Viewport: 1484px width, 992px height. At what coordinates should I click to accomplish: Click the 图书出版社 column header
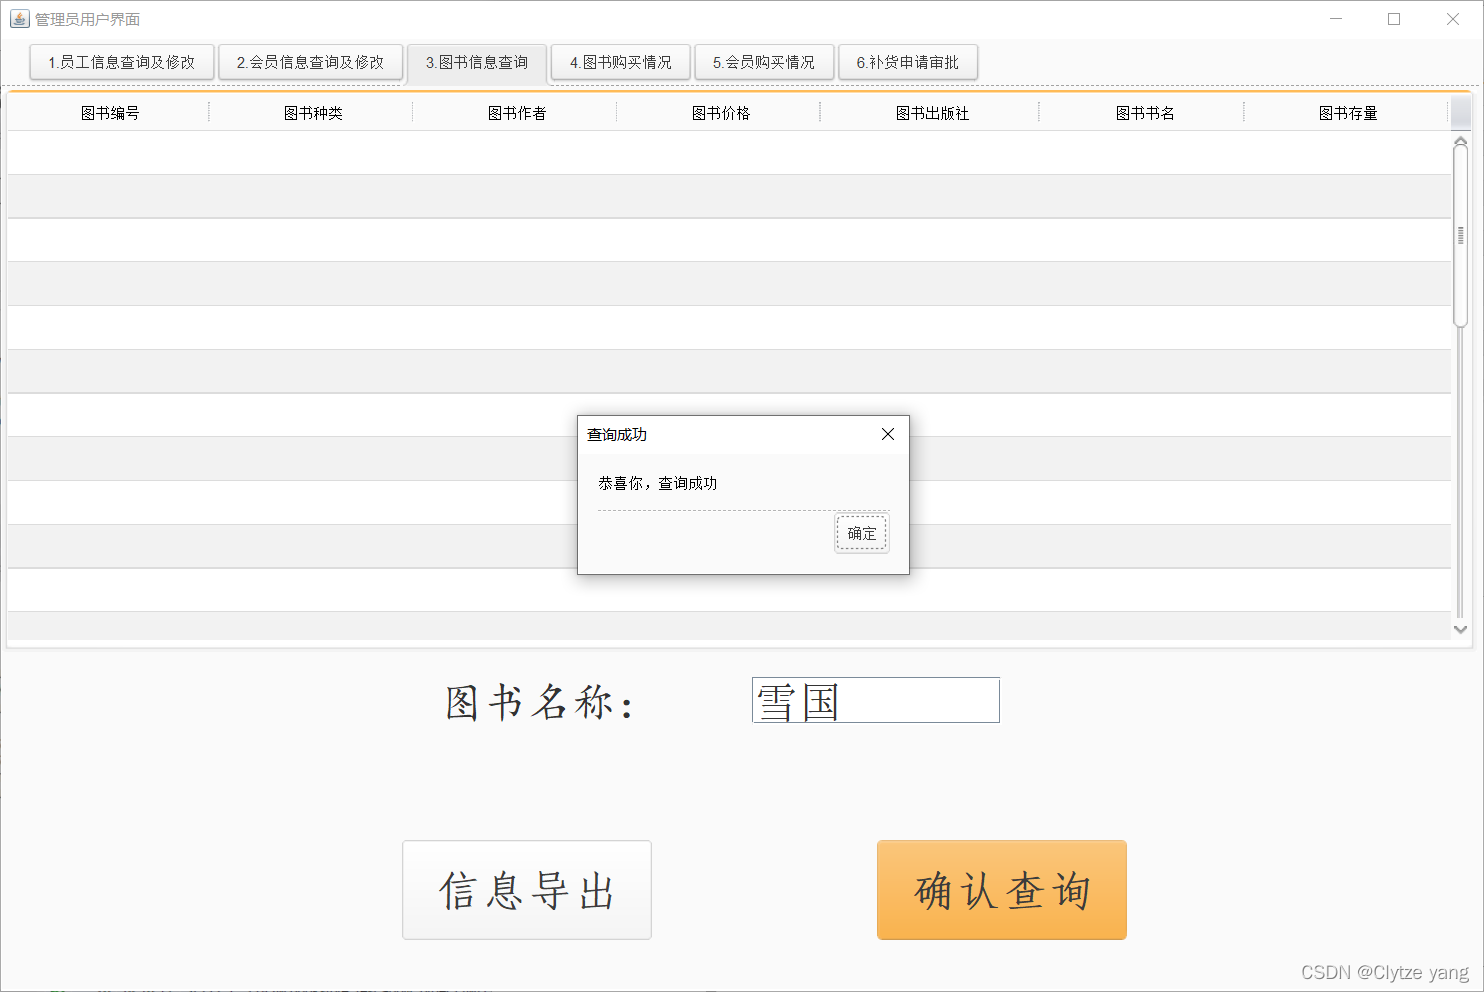(x=931, y=113)
